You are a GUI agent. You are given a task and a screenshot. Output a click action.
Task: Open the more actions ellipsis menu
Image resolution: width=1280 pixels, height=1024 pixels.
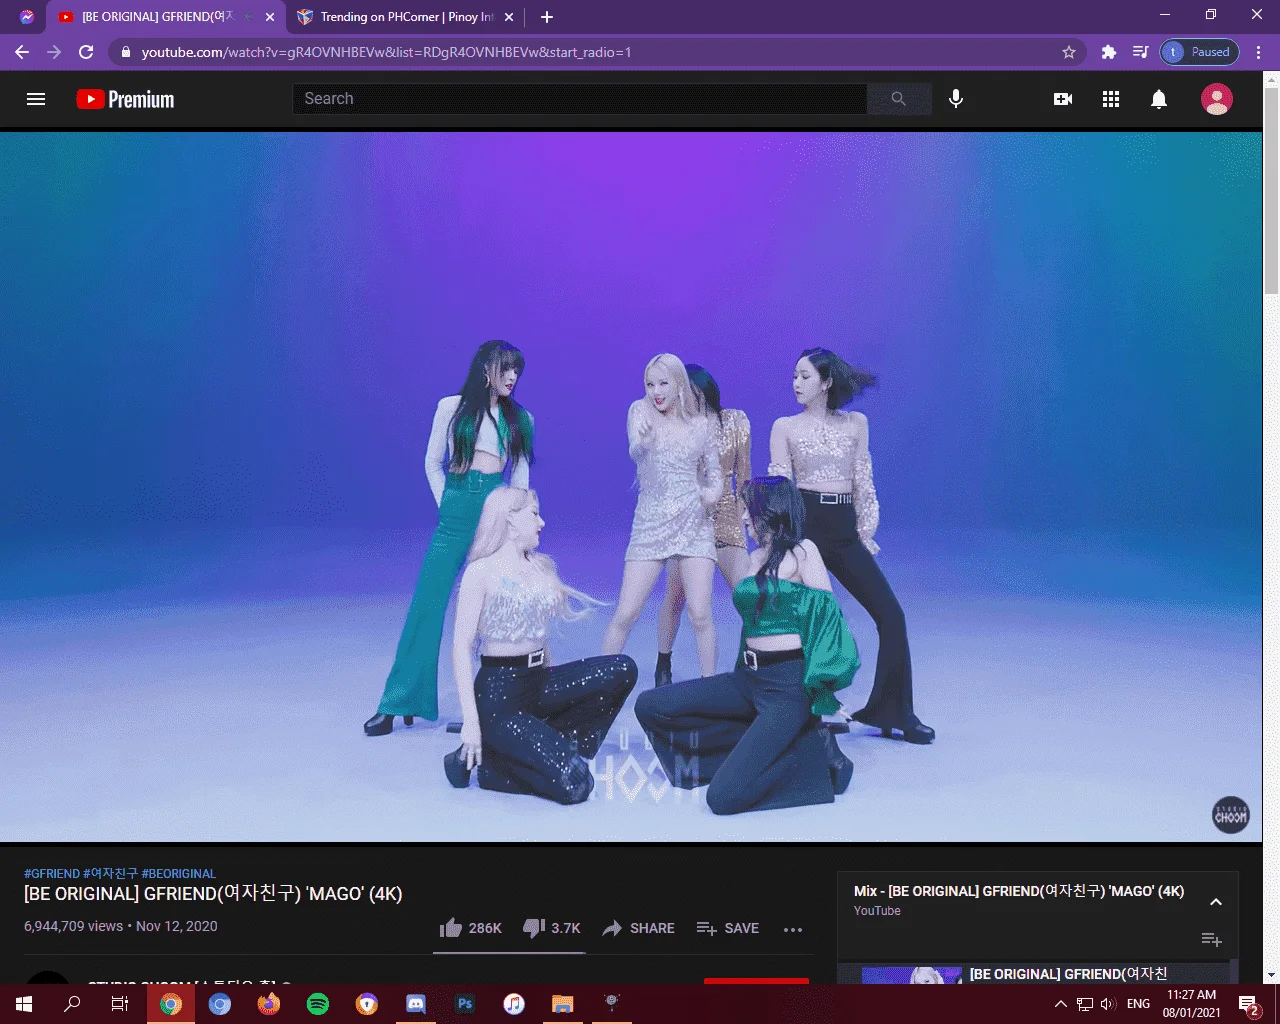coord(793,929)
